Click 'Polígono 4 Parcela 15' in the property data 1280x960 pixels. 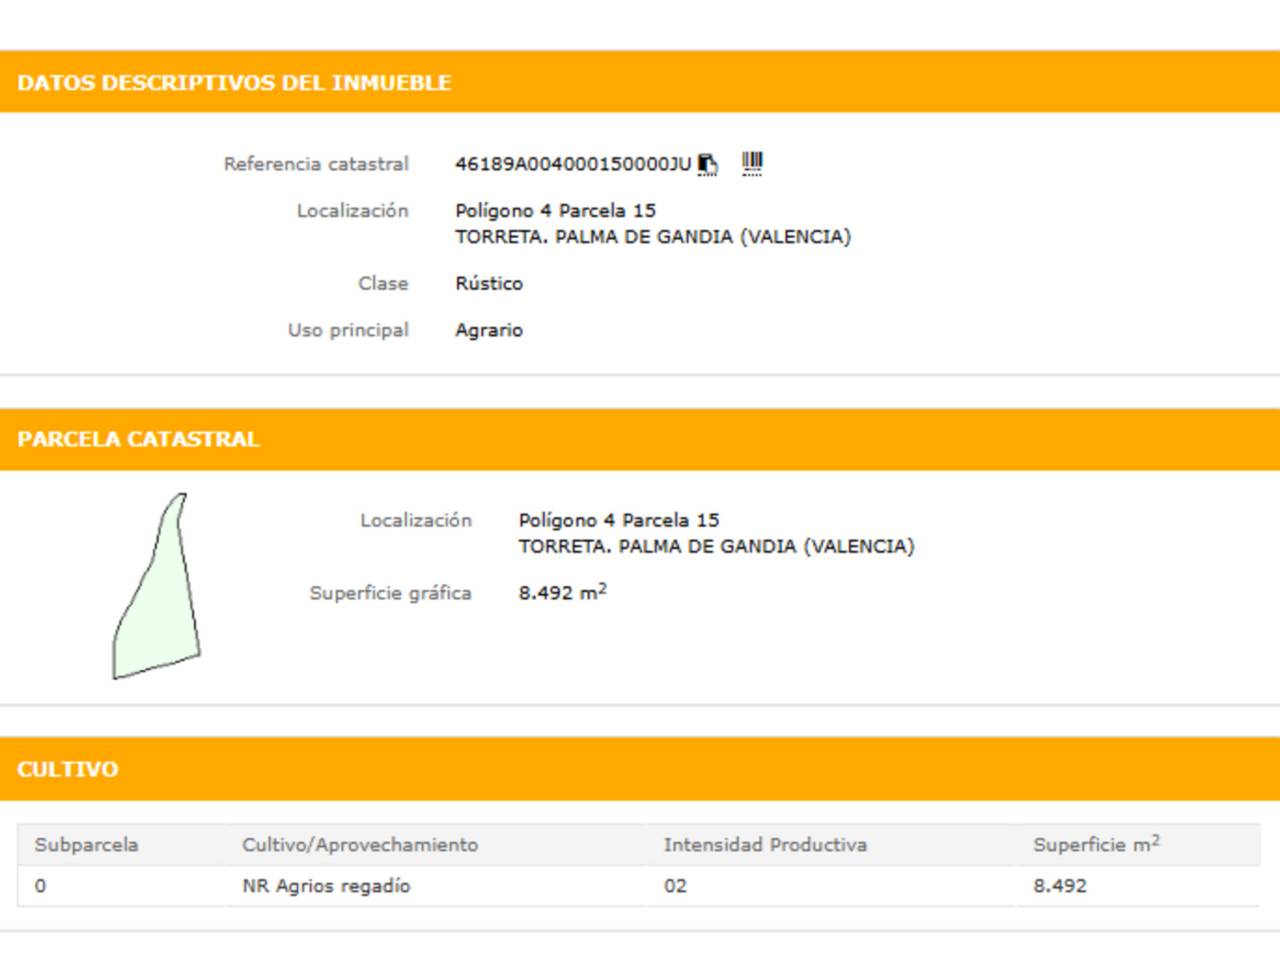tap(555, 211)
